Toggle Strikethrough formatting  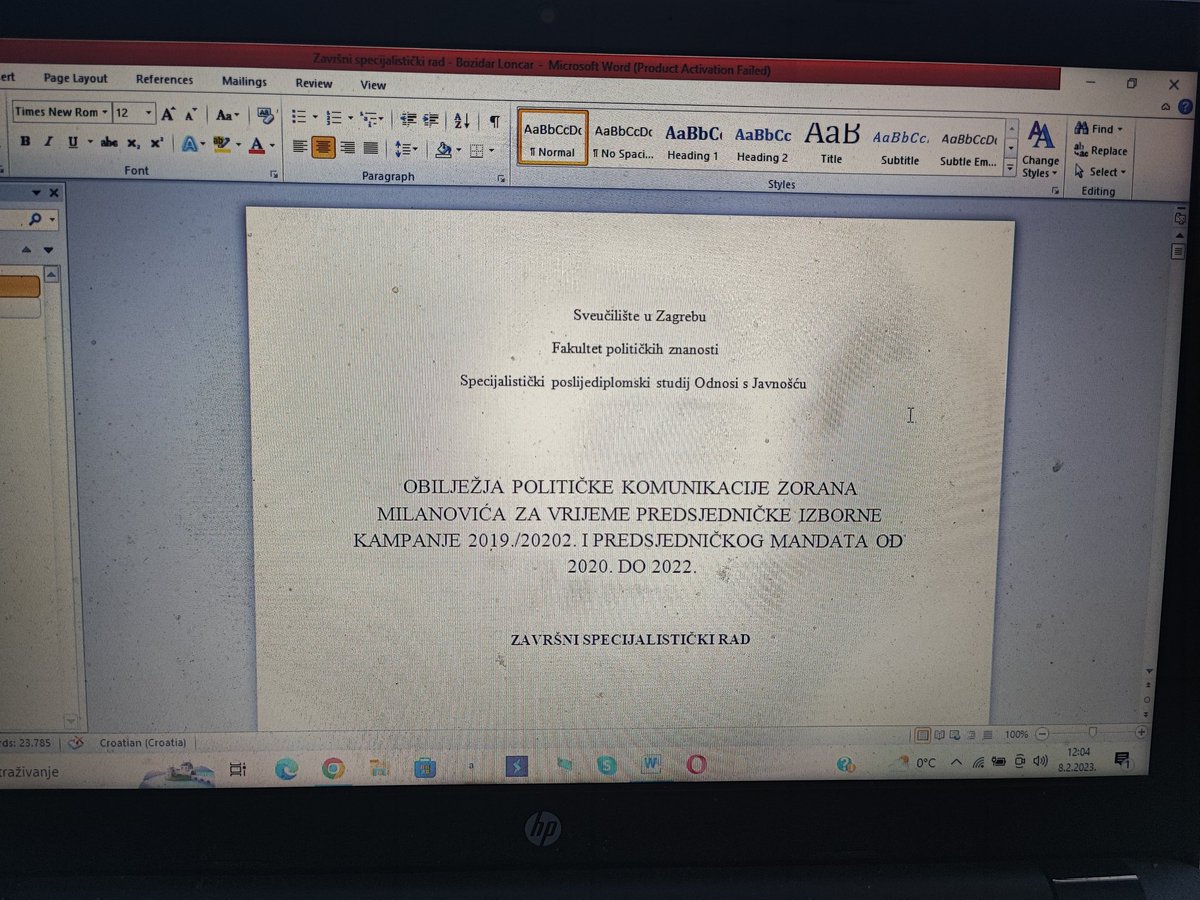pos(109,143)
